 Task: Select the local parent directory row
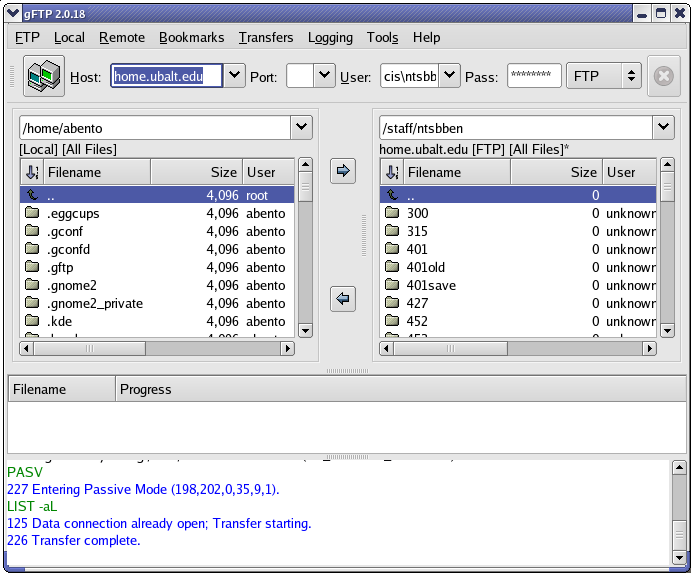click(157, 195)
